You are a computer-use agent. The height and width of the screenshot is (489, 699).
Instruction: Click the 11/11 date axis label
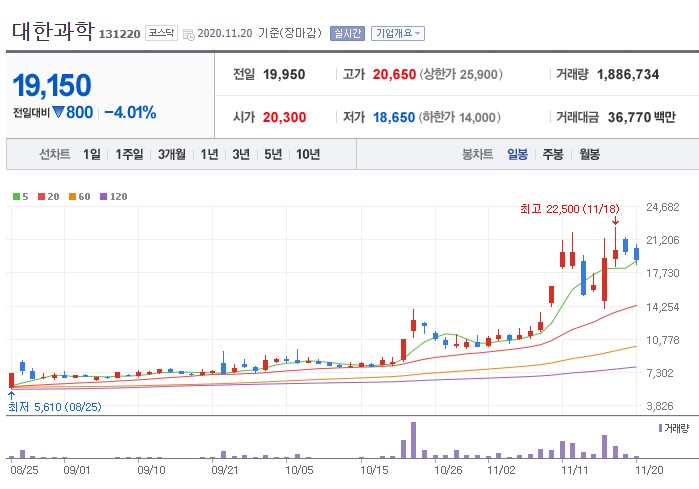tap(575, 470)
